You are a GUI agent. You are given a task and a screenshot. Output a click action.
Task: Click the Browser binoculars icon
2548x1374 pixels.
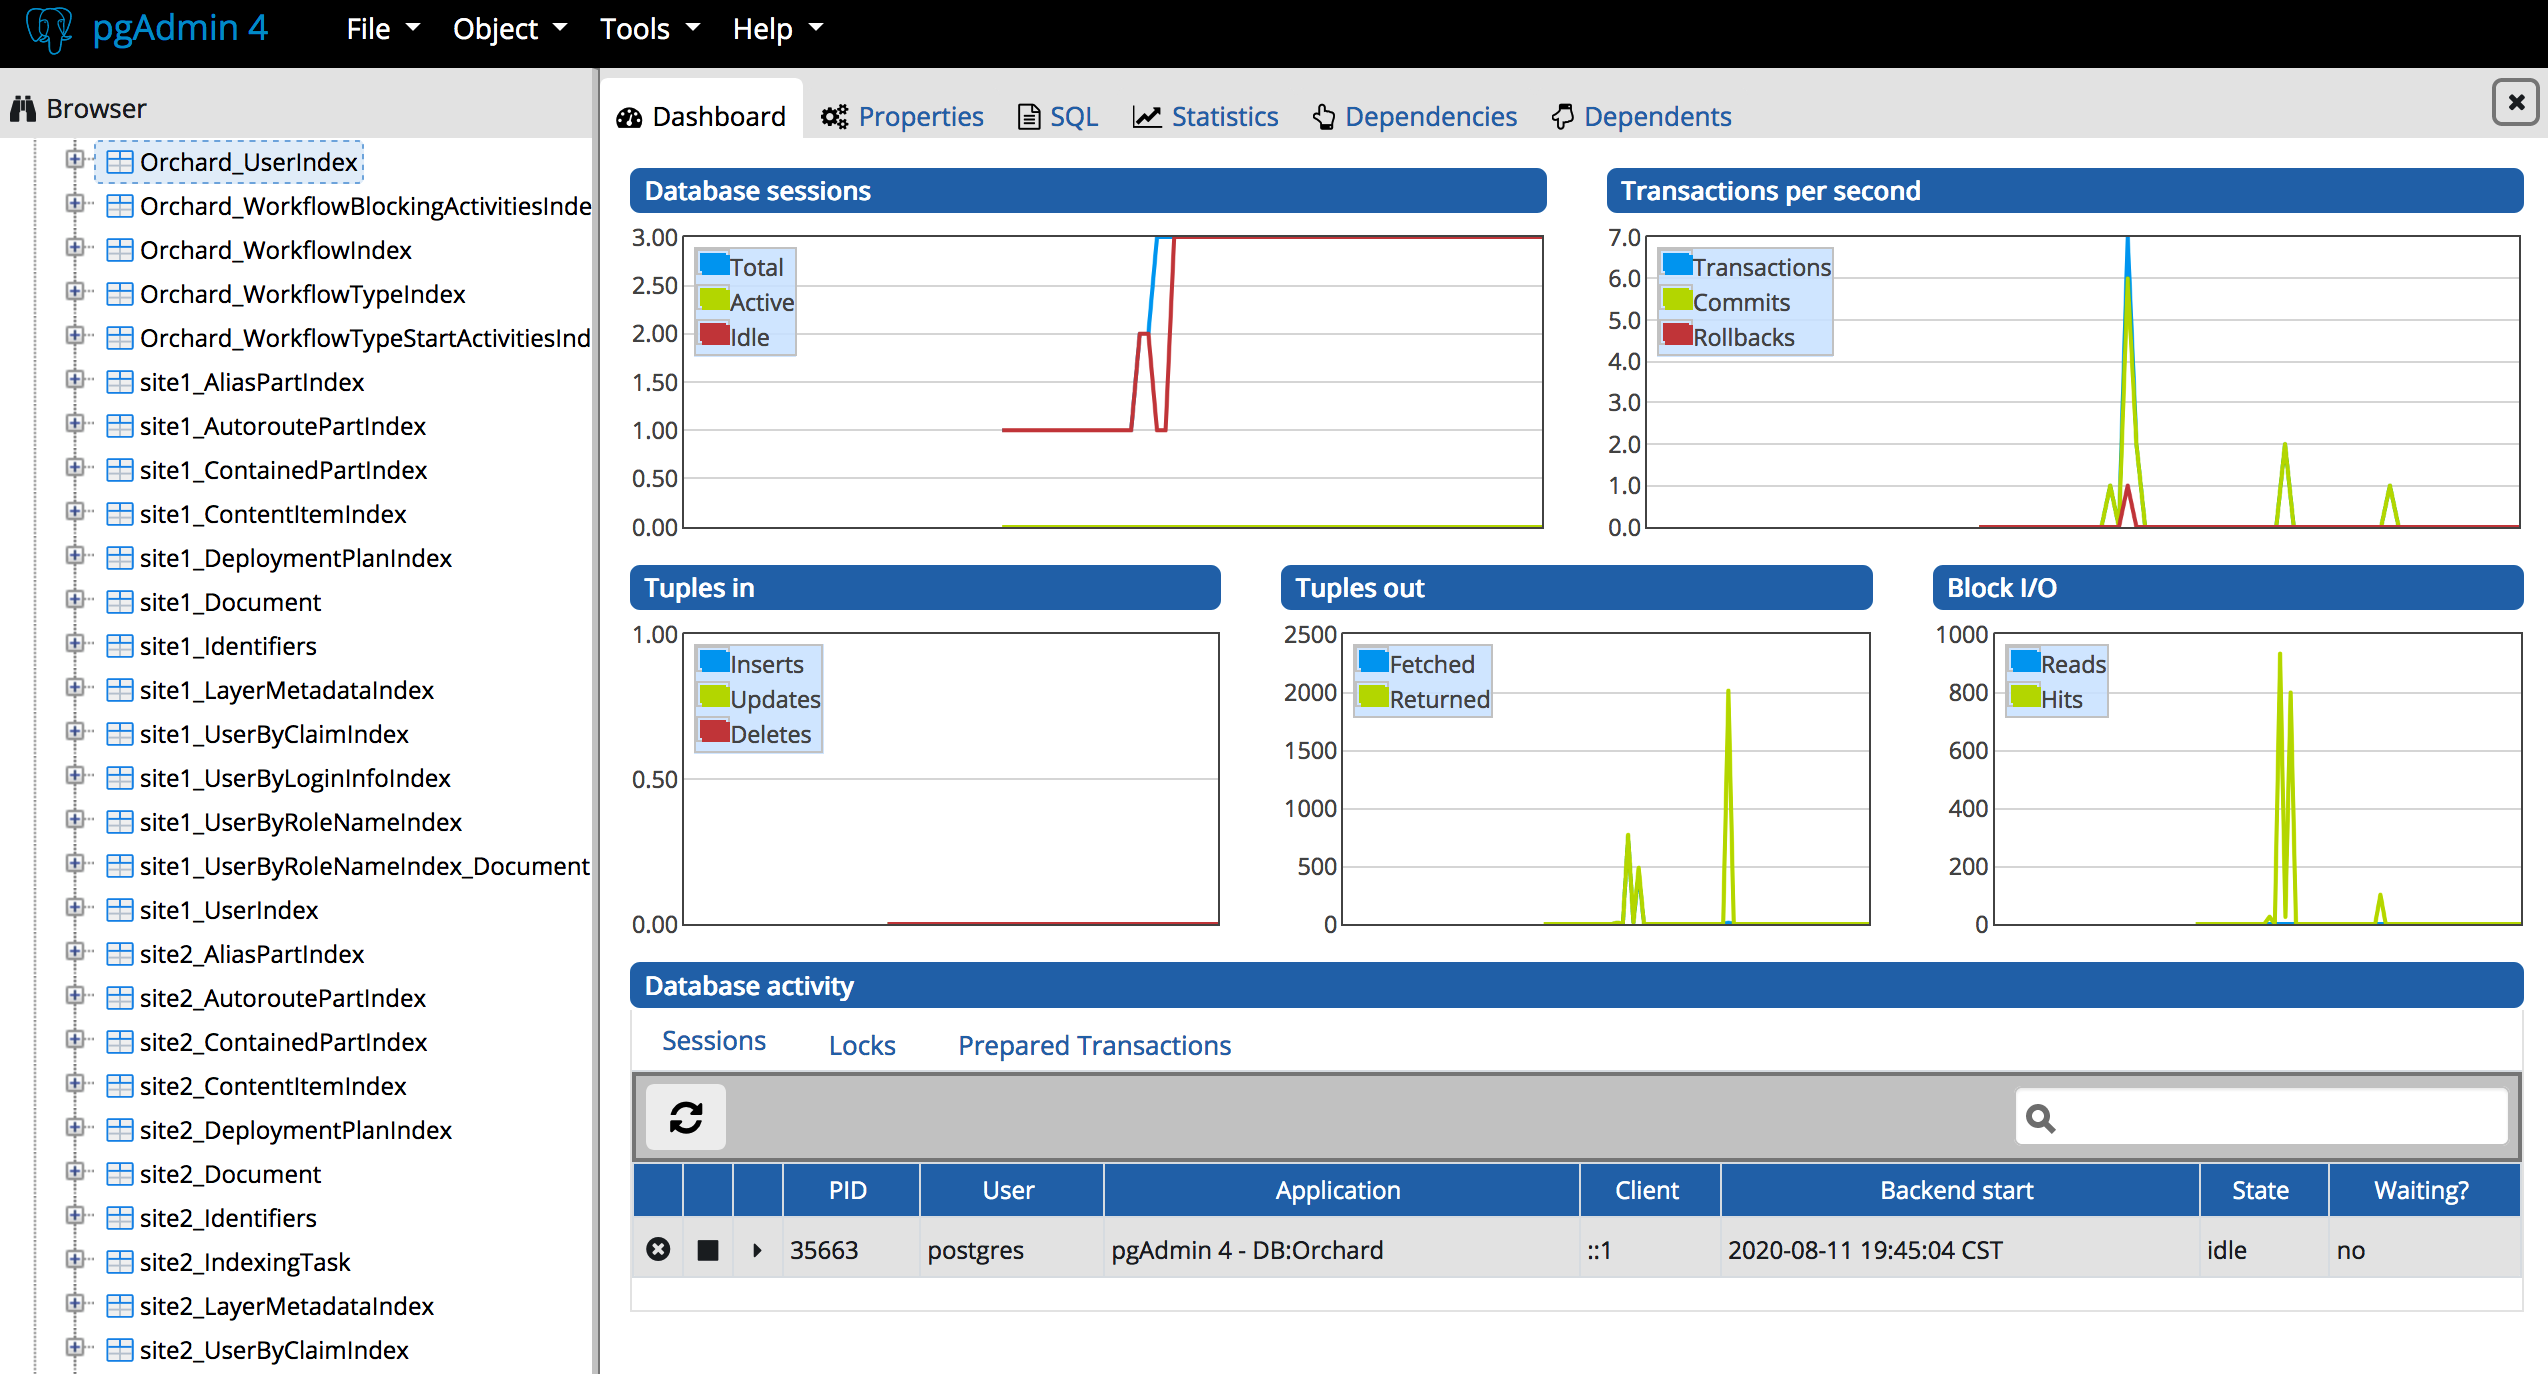point(24,108)
